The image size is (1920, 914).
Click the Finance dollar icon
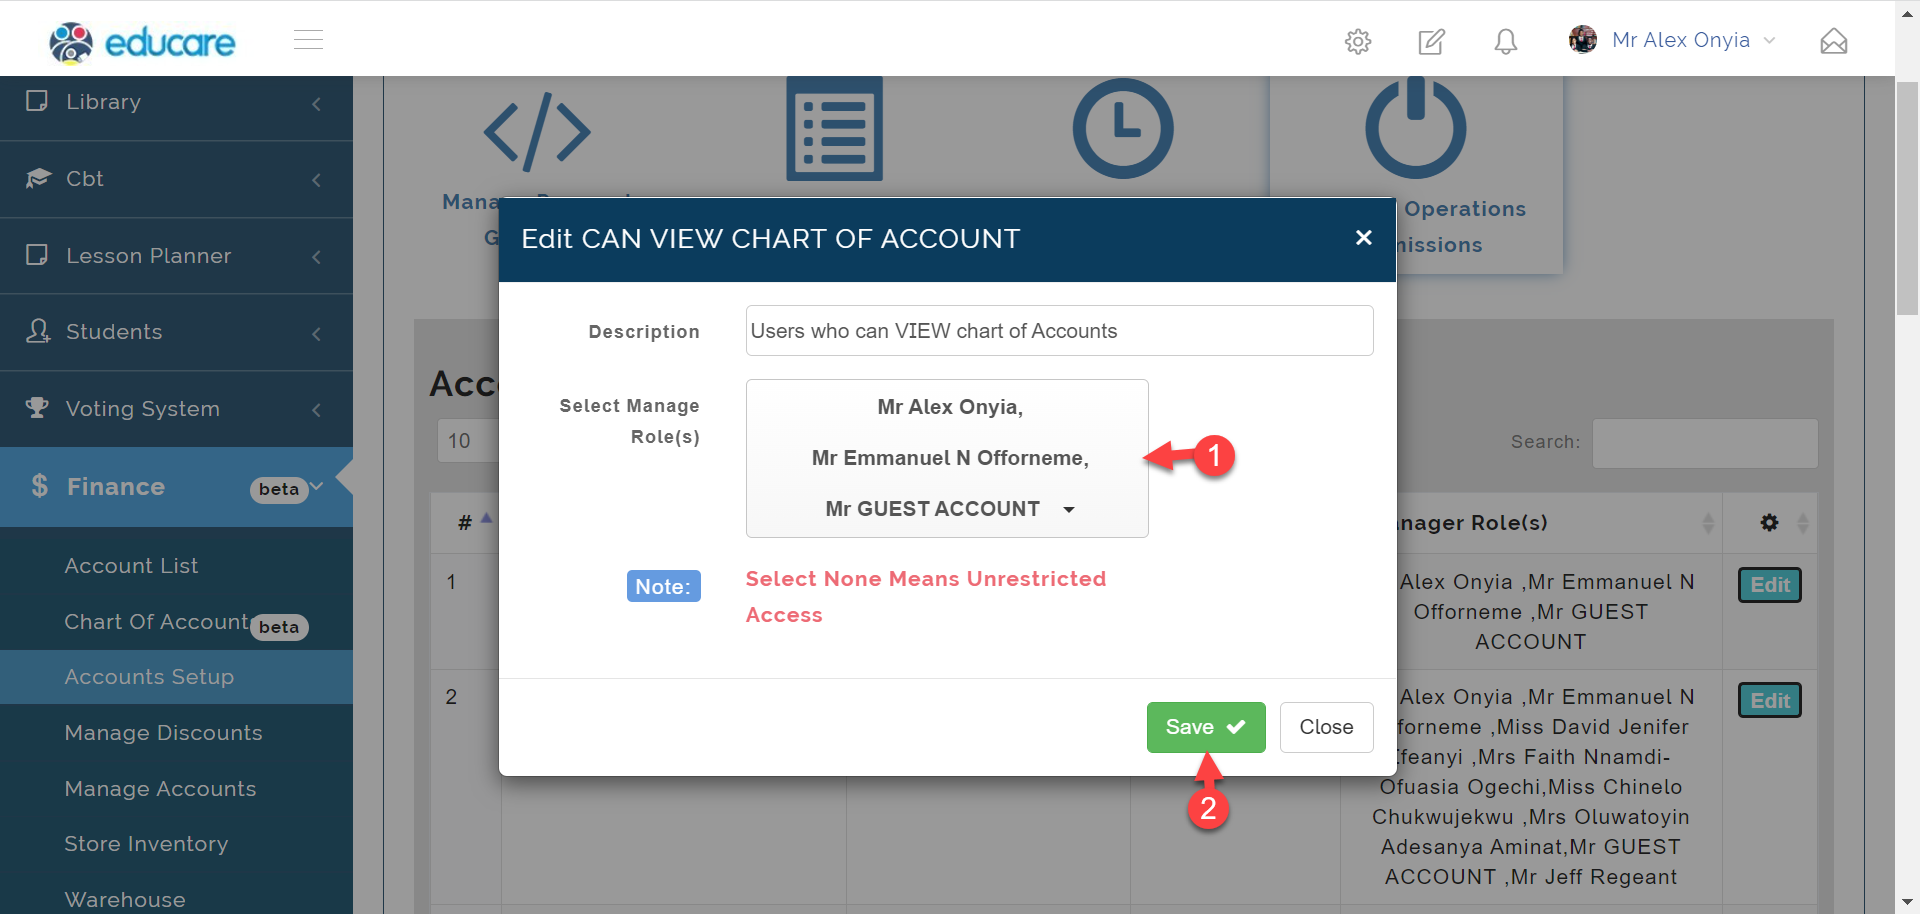39,486
